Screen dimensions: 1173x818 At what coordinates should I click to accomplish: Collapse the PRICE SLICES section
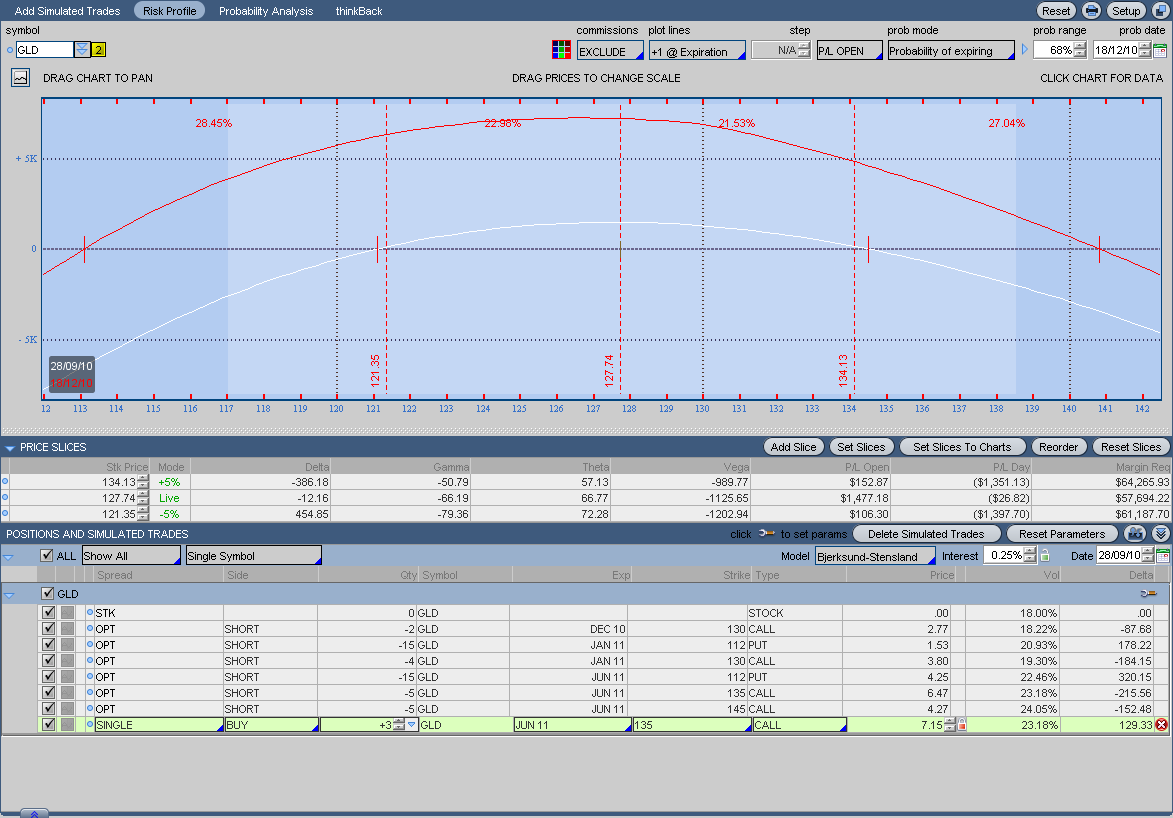pos(10,448)
